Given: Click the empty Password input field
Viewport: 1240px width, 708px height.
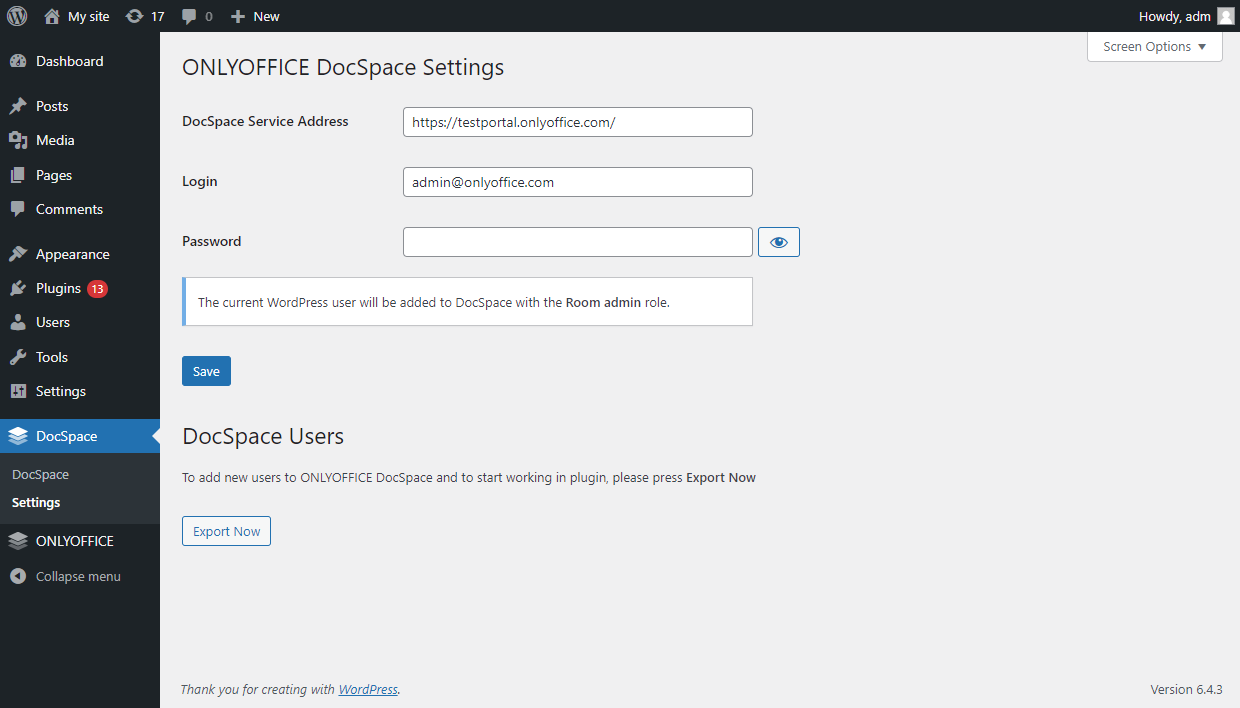Looking at the screenshot, I should pos(577,241).
